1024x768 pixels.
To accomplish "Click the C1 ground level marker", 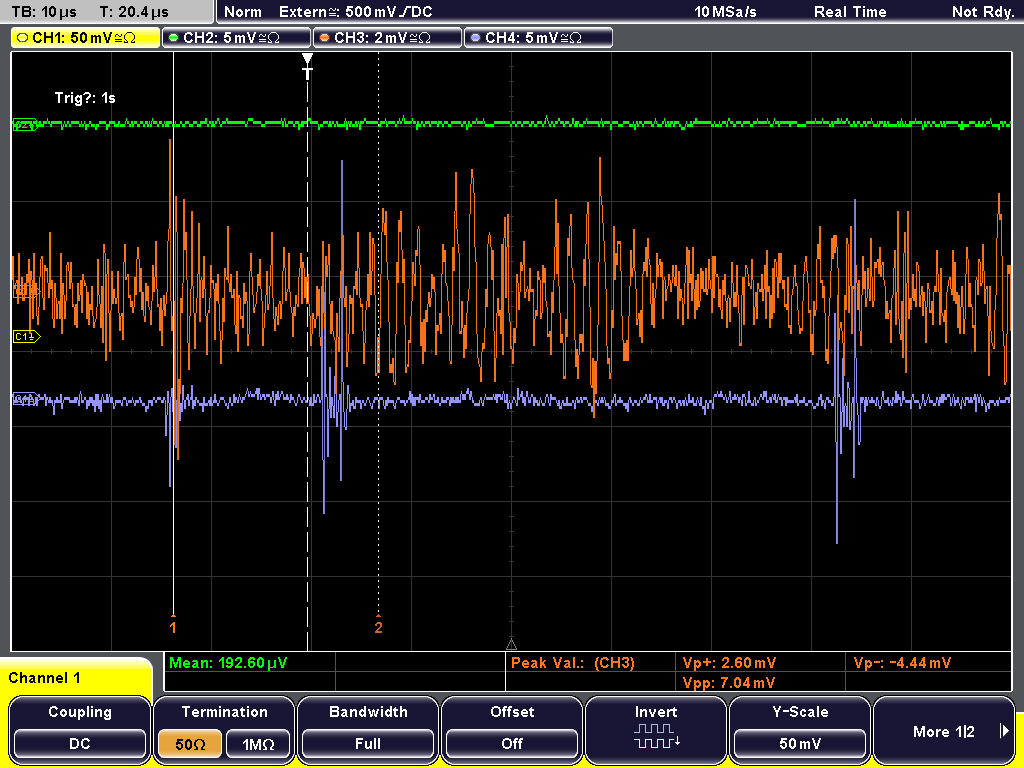I will [27, 336].
